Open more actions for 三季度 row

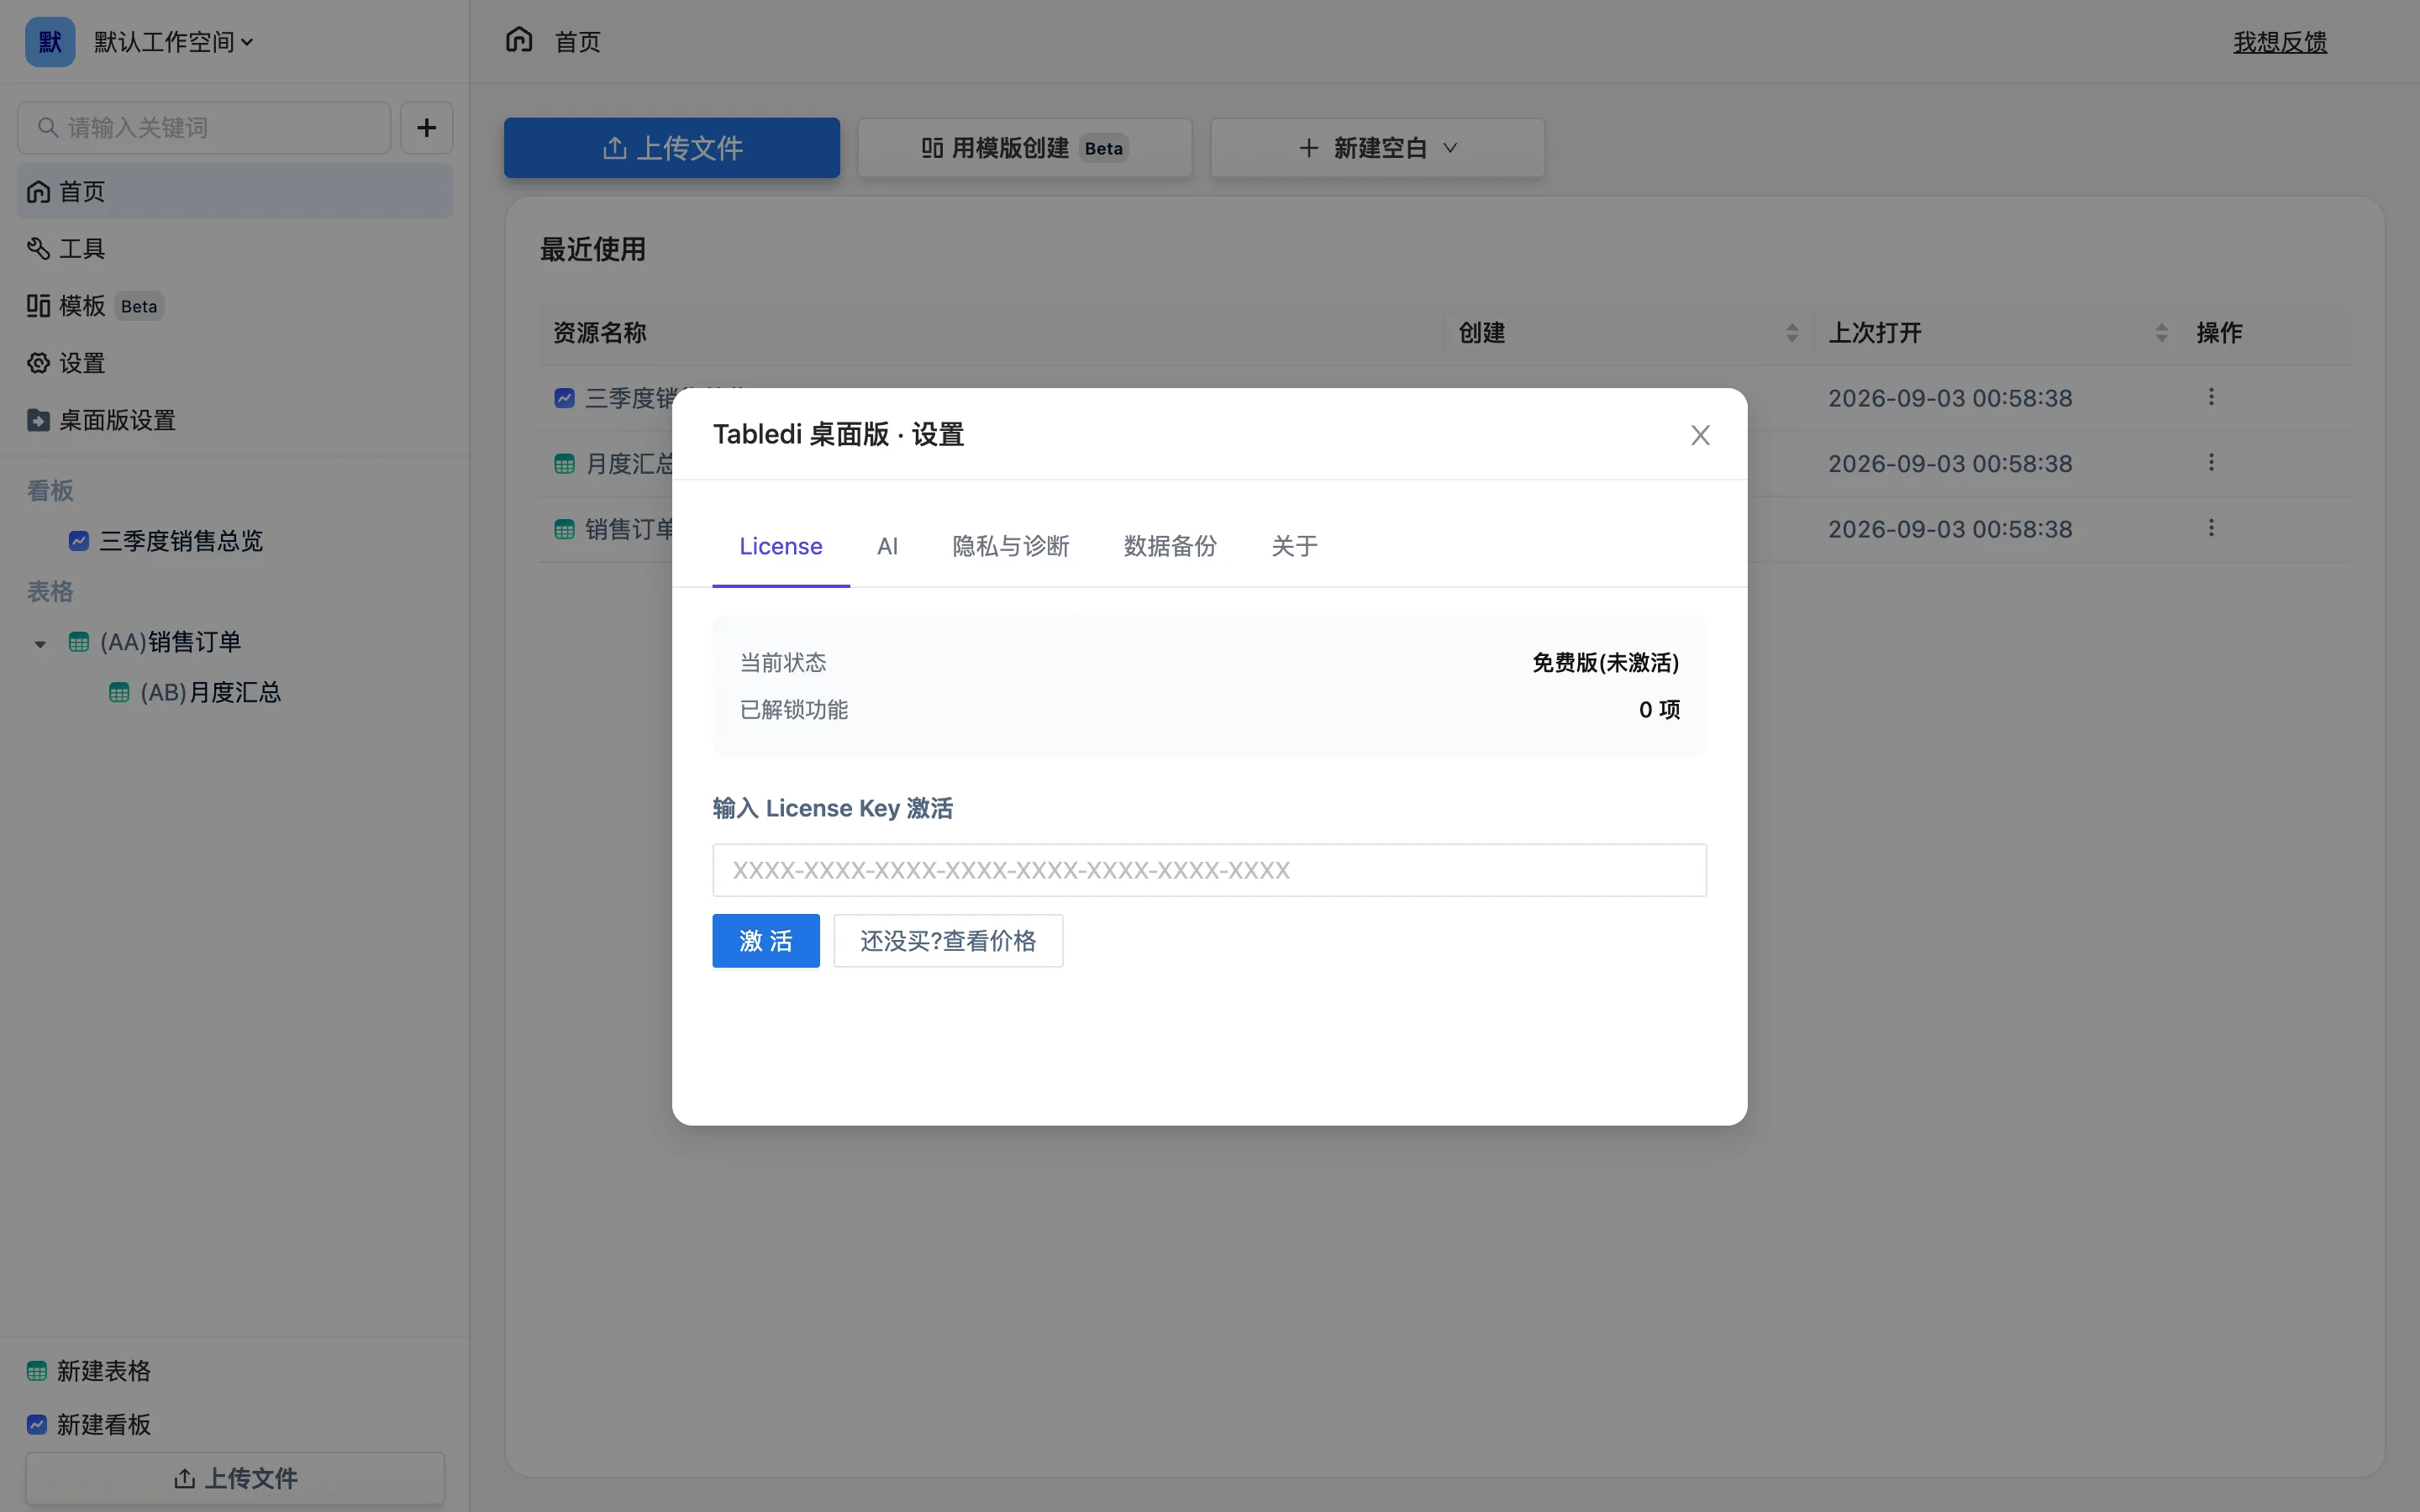(2211, 397)
